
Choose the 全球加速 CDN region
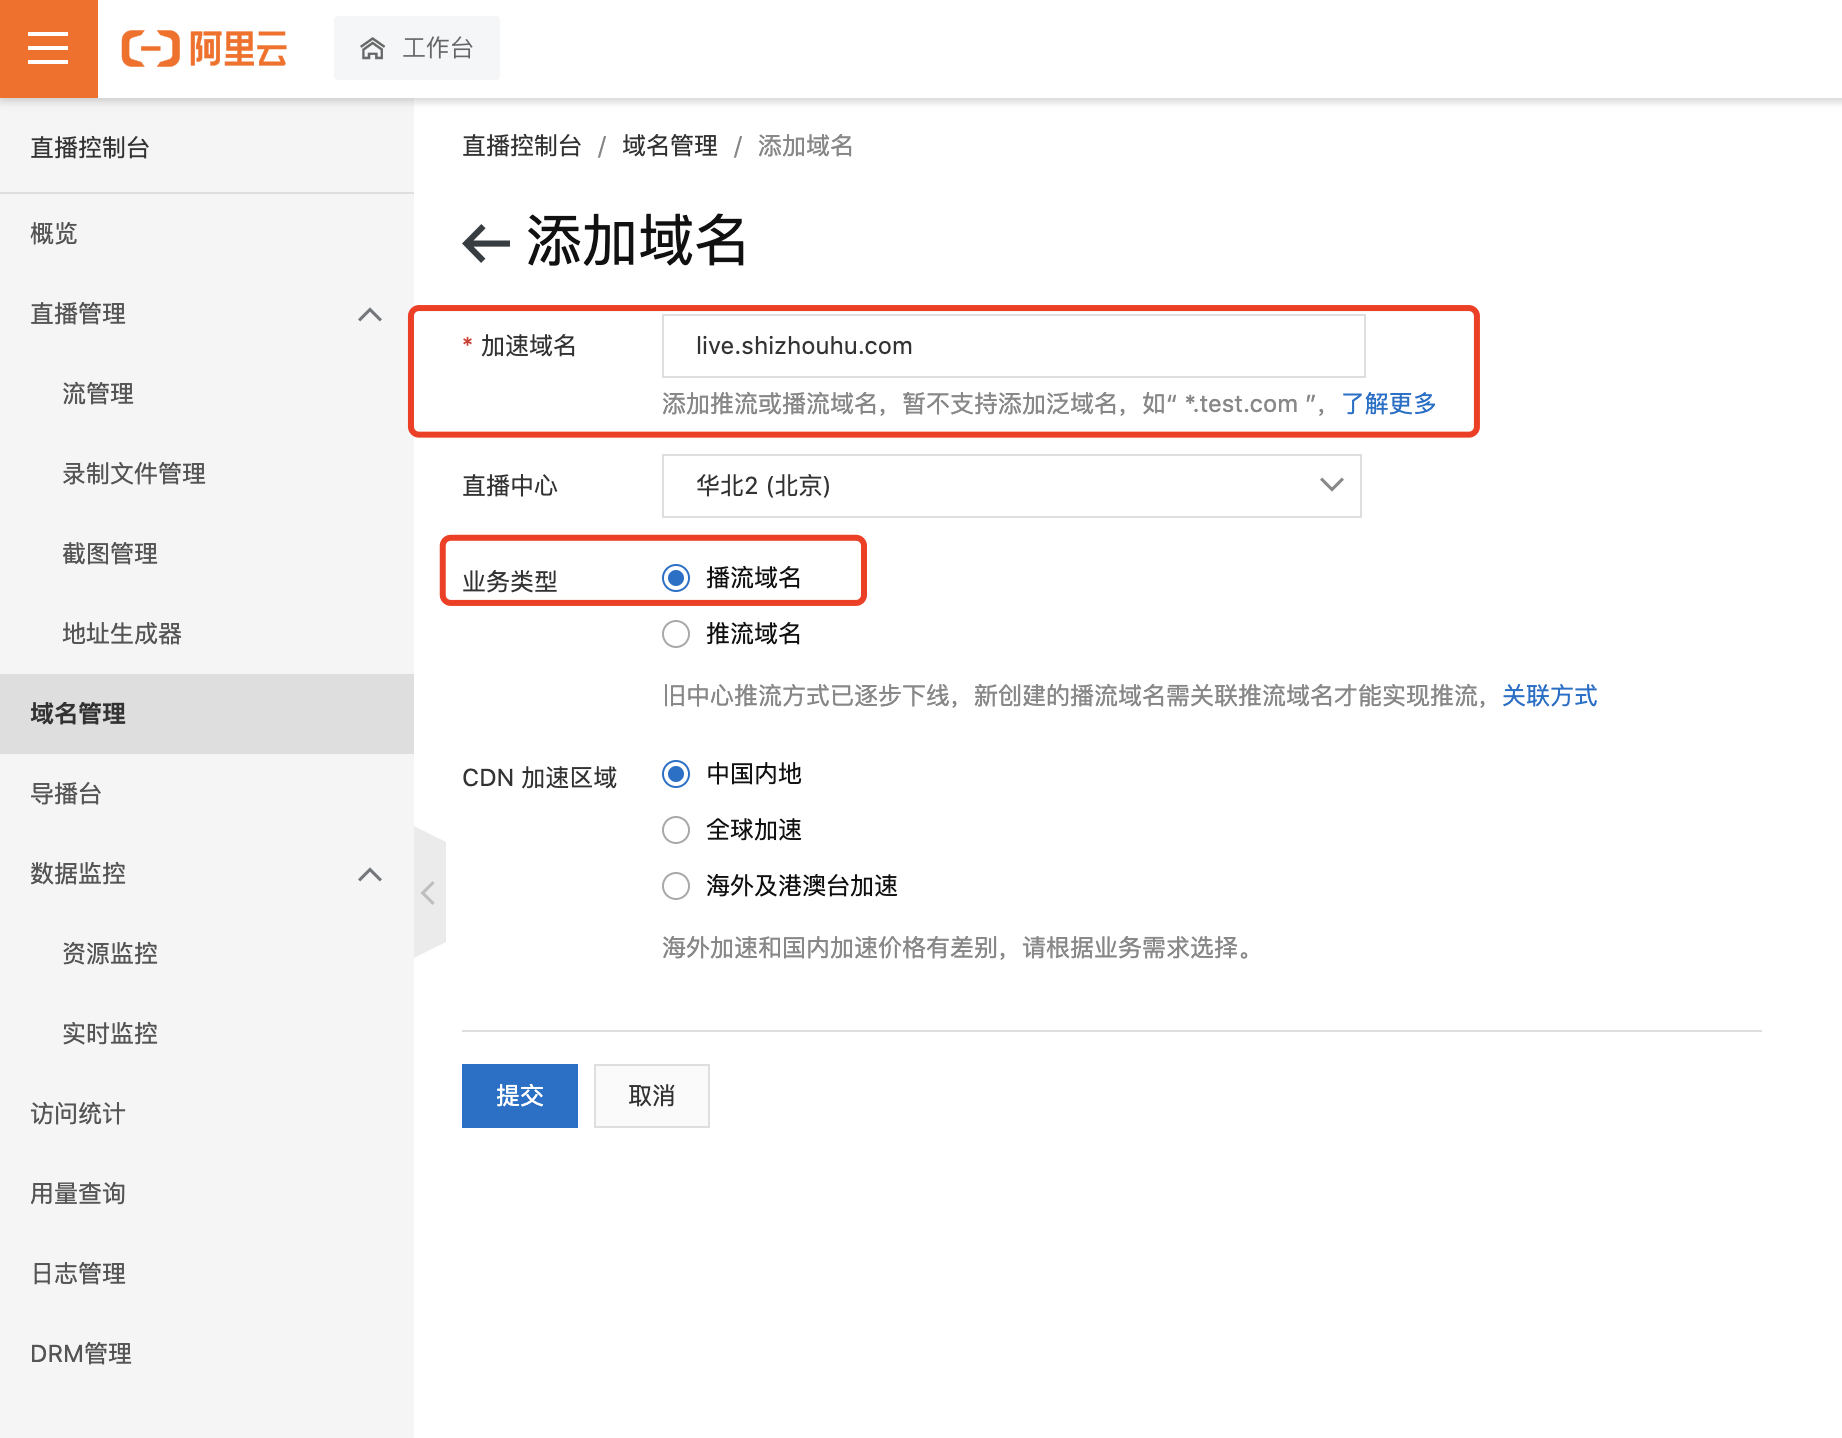(676, 830)
